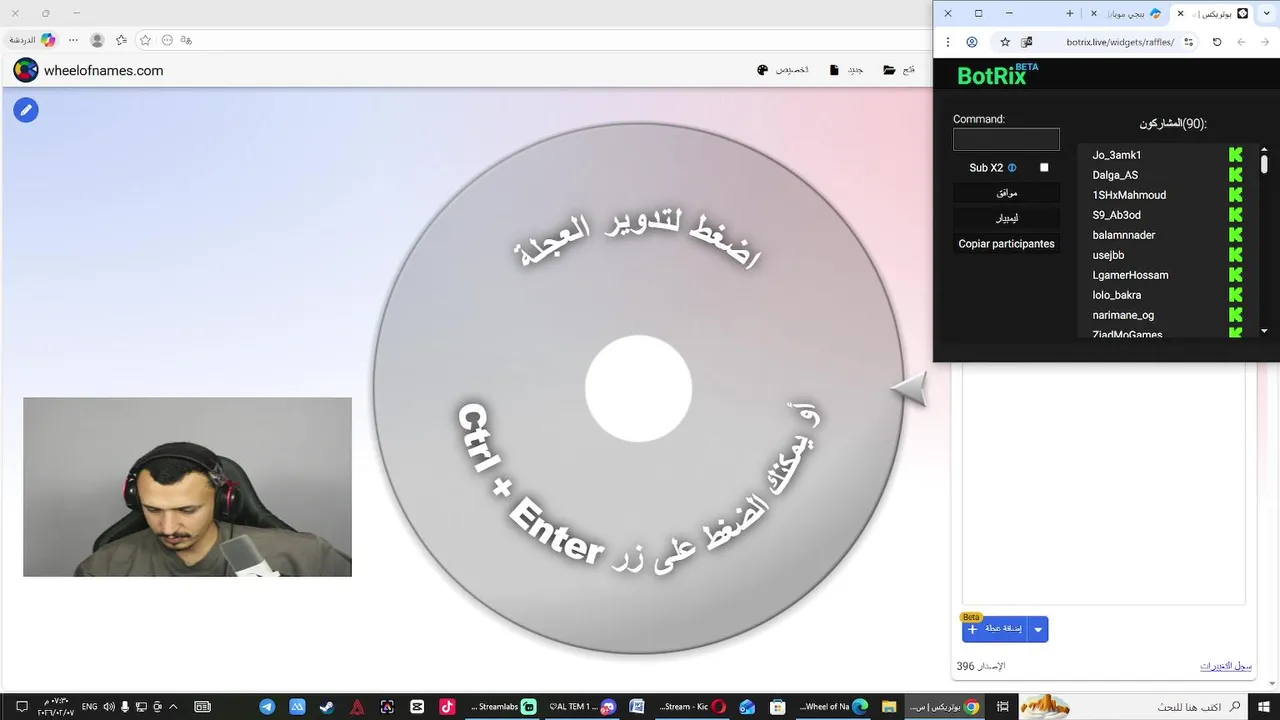Click the Kick icon next to usejbb

coord(1236,255)
